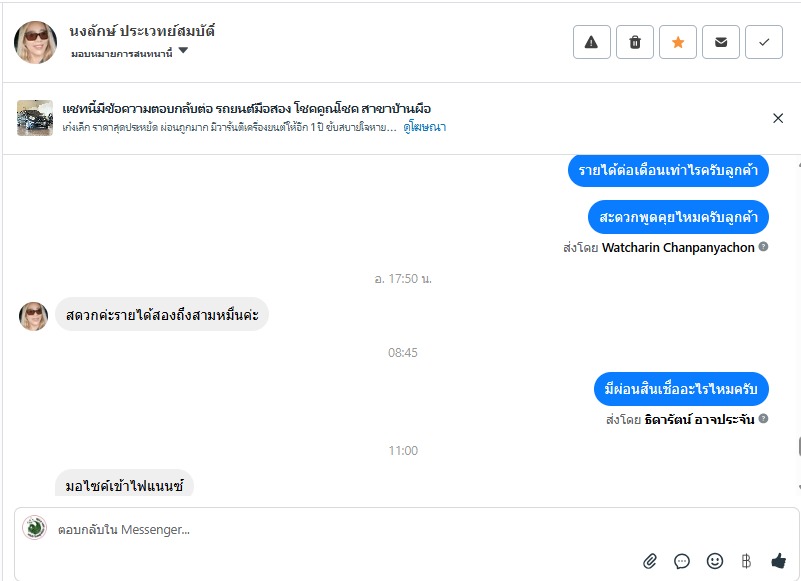Image resolution: width=801 pixels, height=581 pixels.
Task: Click the reply in Messenger text field
Action: (400, 530)
